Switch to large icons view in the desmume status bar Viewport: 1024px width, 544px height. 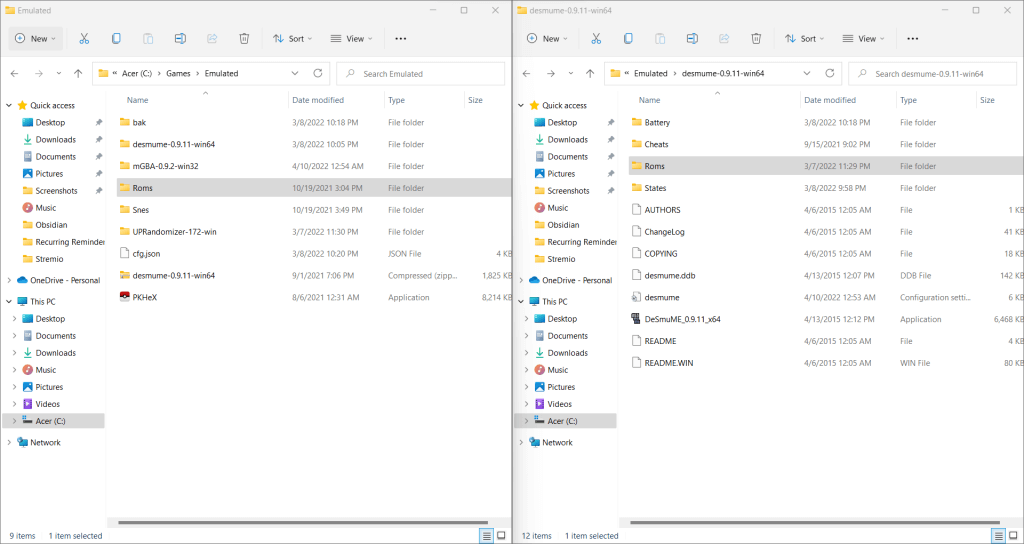tap(1014, 536)
